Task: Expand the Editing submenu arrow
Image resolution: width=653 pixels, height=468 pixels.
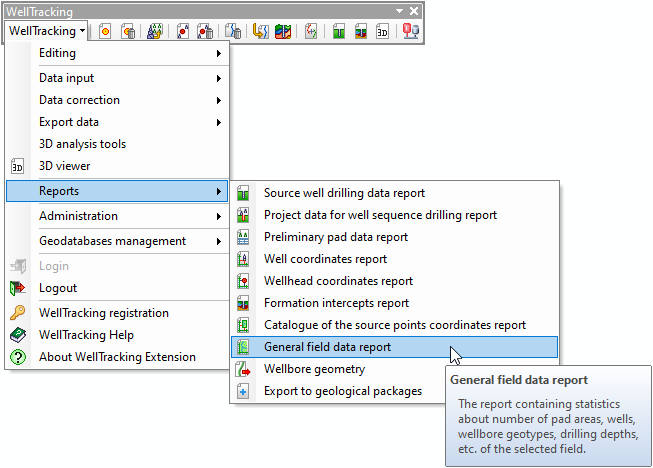Action: click(219, 53)
